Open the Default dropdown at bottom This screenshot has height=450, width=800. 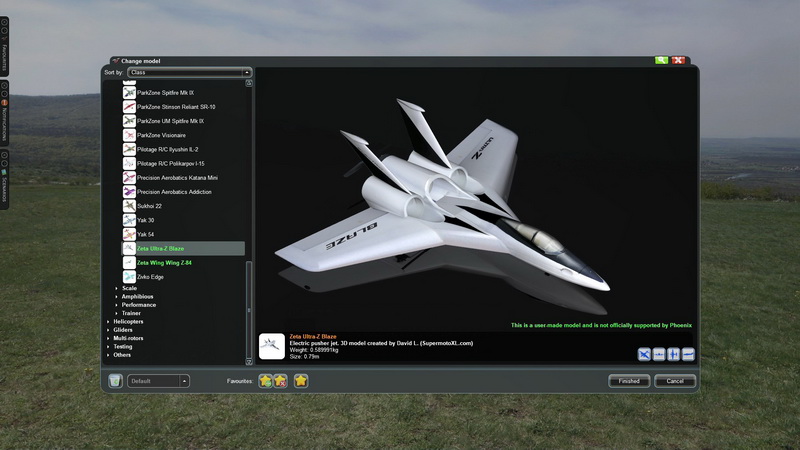(x=158, y=381)
